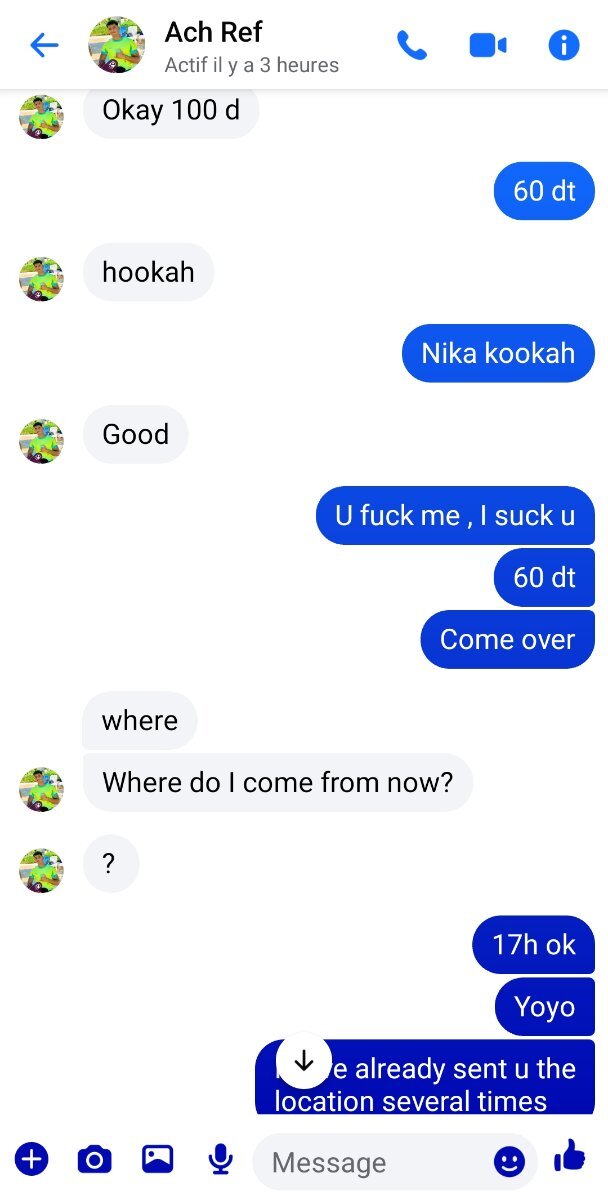Select the "hookah" message bubble
Viewport: 608px width, 1200px height.
click(x=148, y=272)
